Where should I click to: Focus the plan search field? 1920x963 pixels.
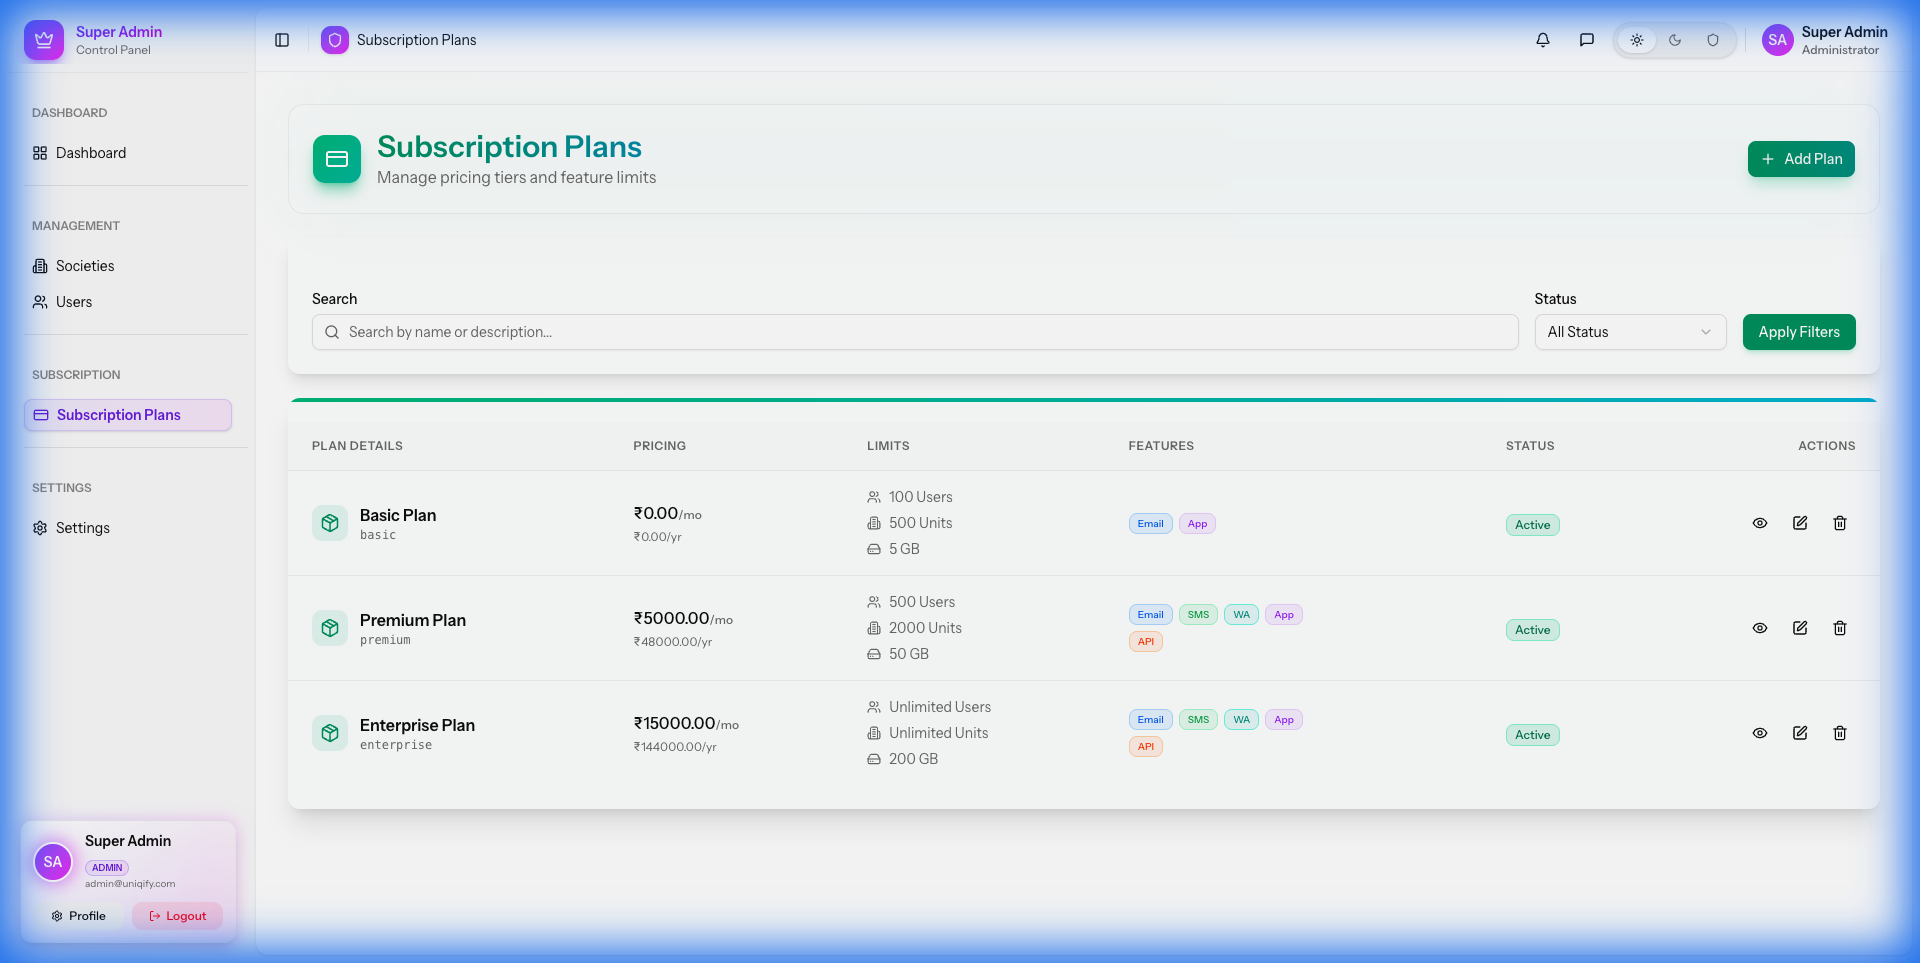915,332
